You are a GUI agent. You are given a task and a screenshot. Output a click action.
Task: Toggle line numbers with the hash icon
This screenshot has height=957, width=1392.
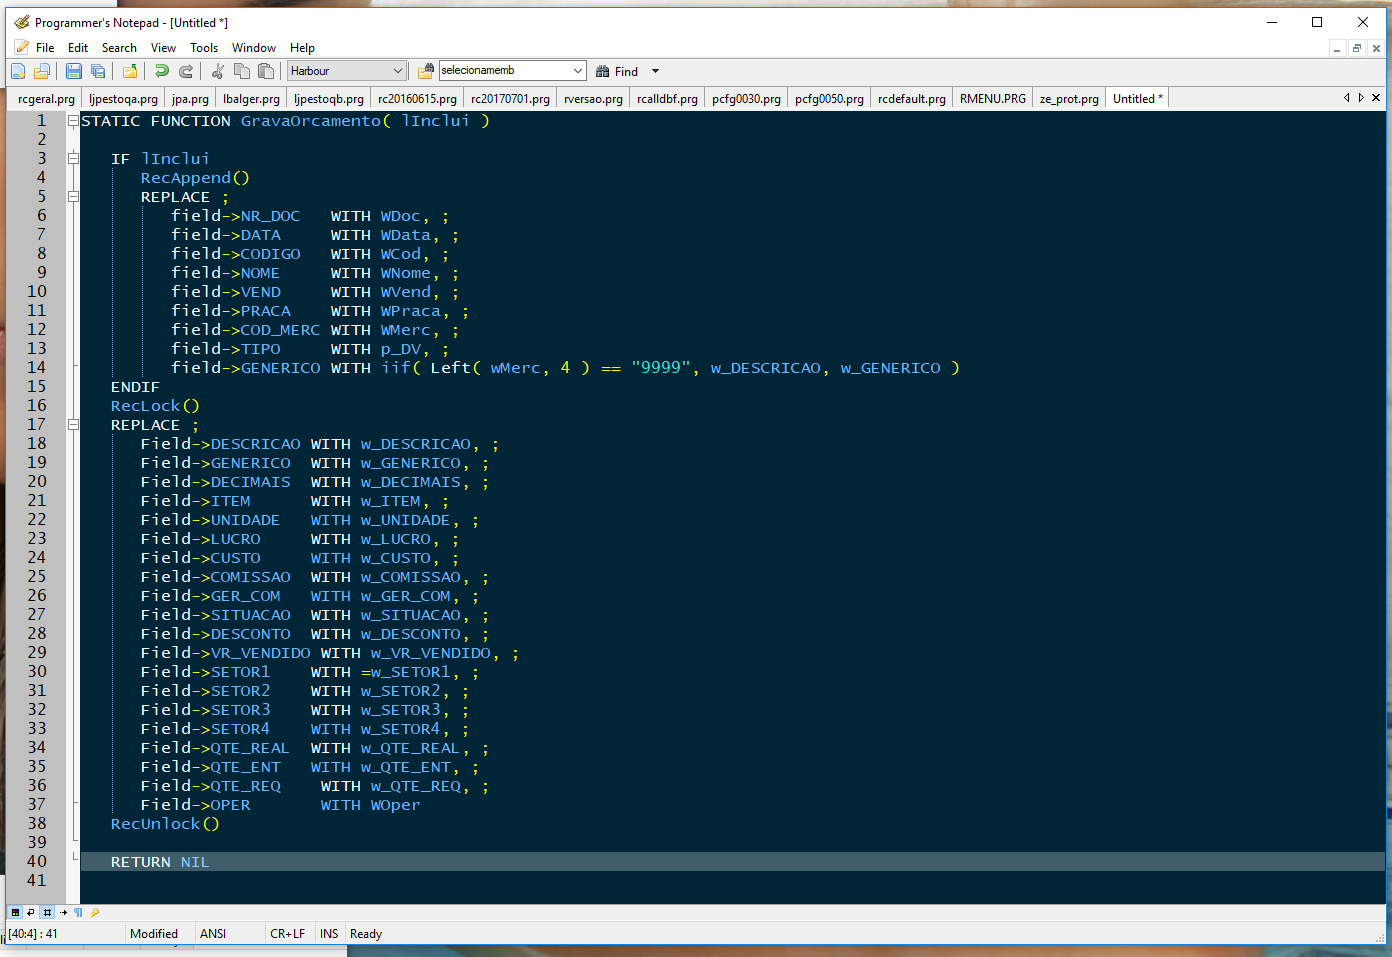[x=47, y=912]
